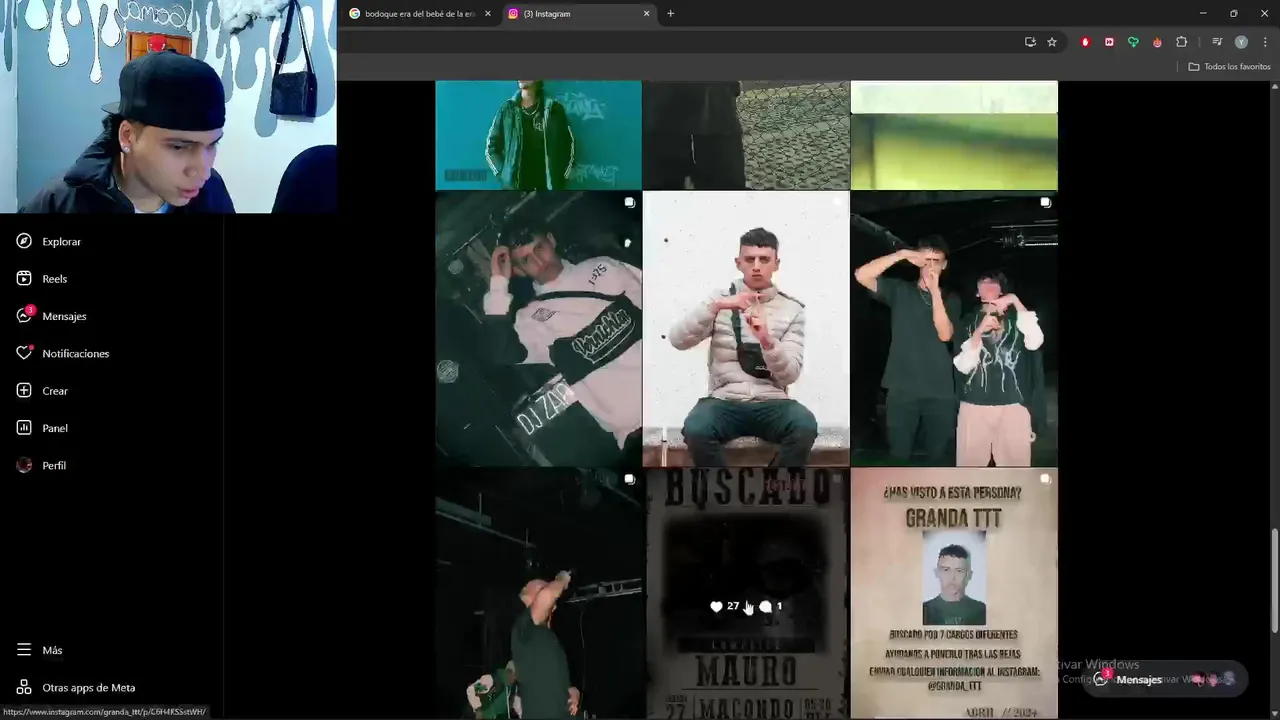Click the pink fast-forward extension icon

[x=1109, y=42]
